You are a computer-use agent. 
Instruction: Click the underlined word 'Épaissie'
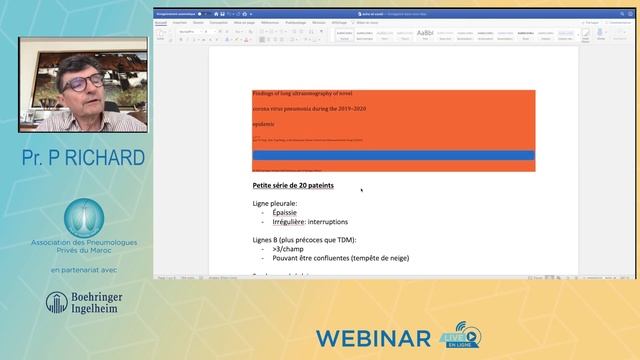point(284,212)
